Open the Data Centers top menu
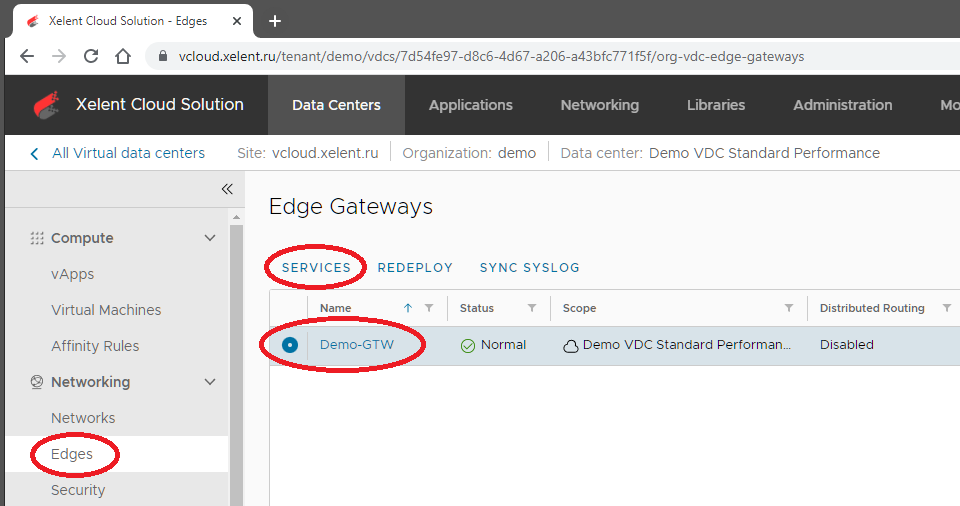Viewport: 960px width, 506px height. [x=336, y=105]
